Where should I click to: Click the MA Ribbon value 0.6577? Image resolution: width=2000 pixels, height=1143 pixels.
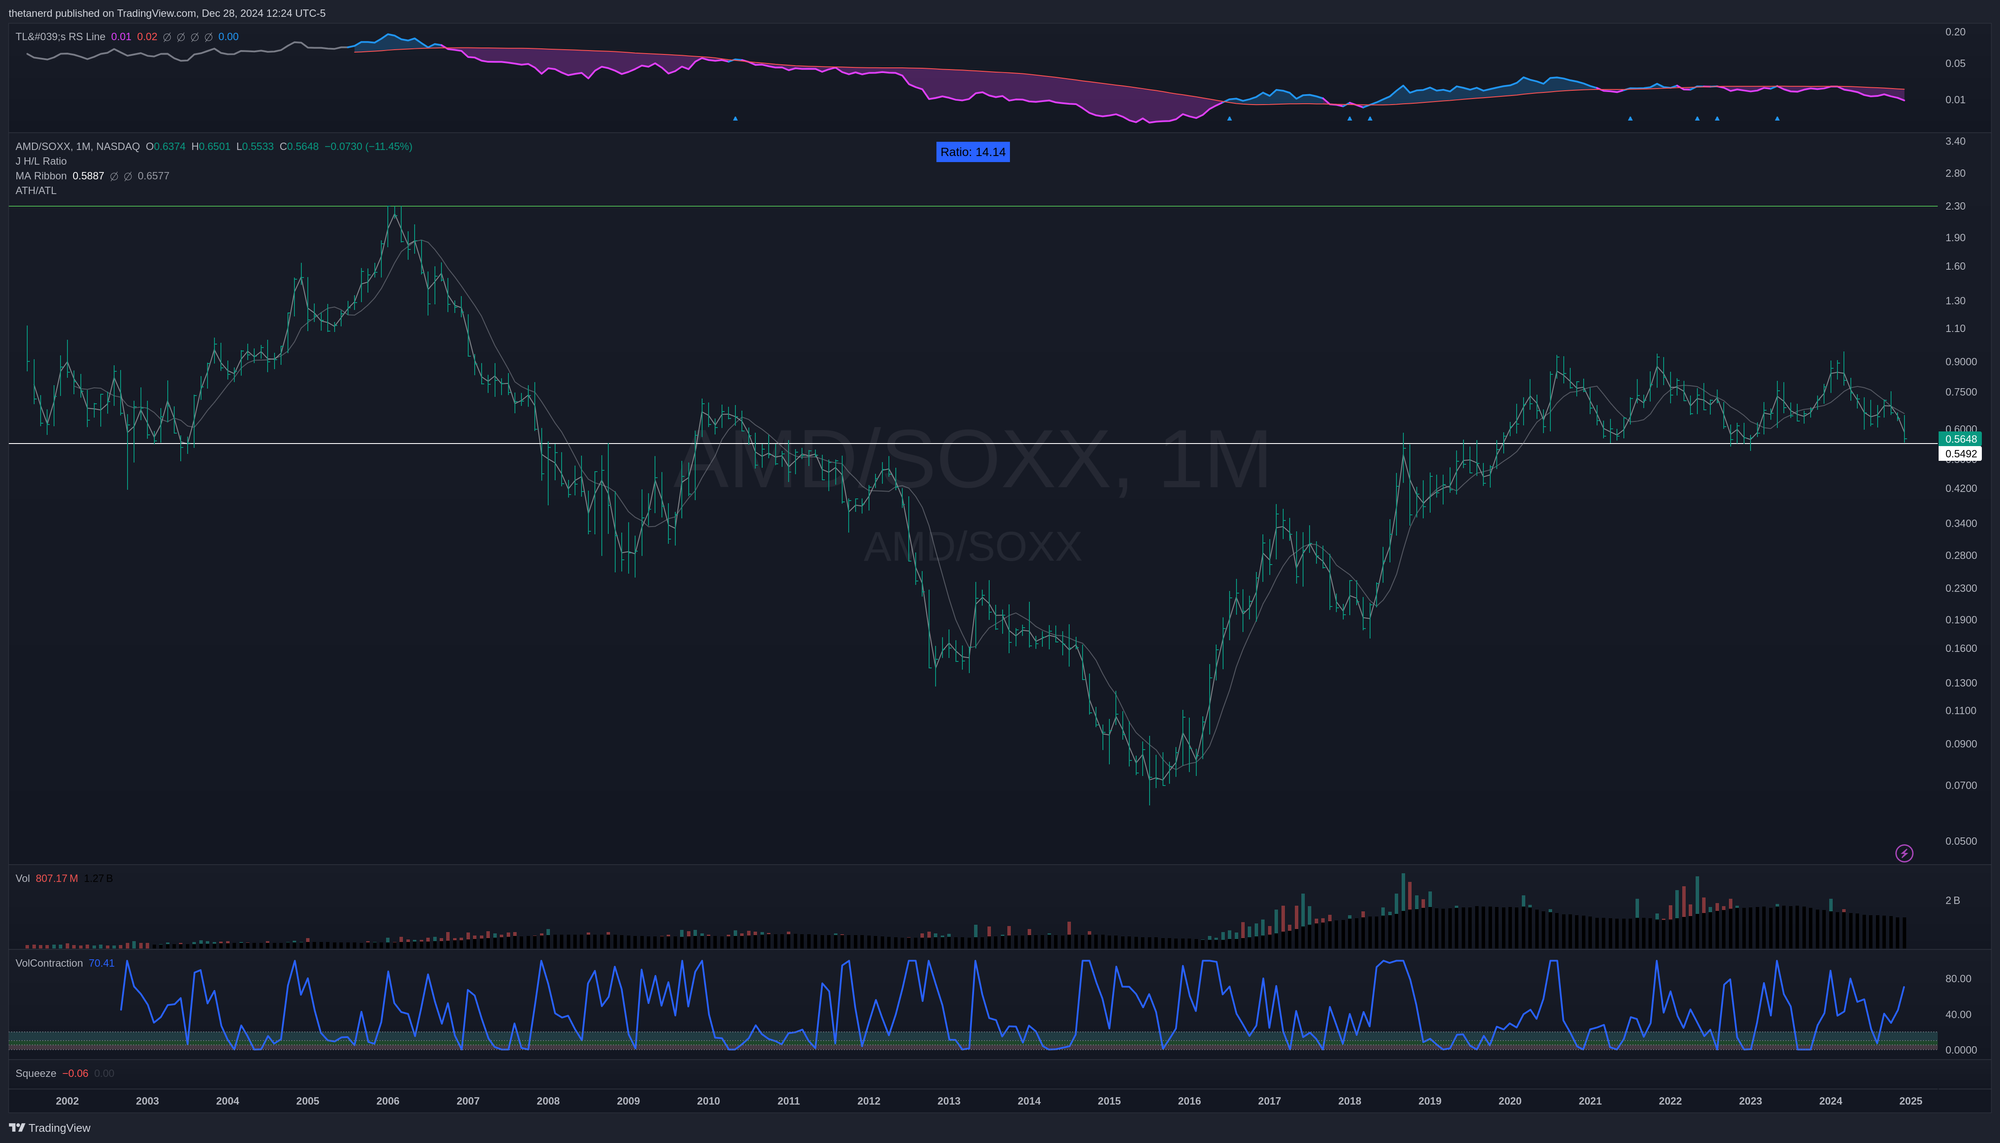click(153, 176)
